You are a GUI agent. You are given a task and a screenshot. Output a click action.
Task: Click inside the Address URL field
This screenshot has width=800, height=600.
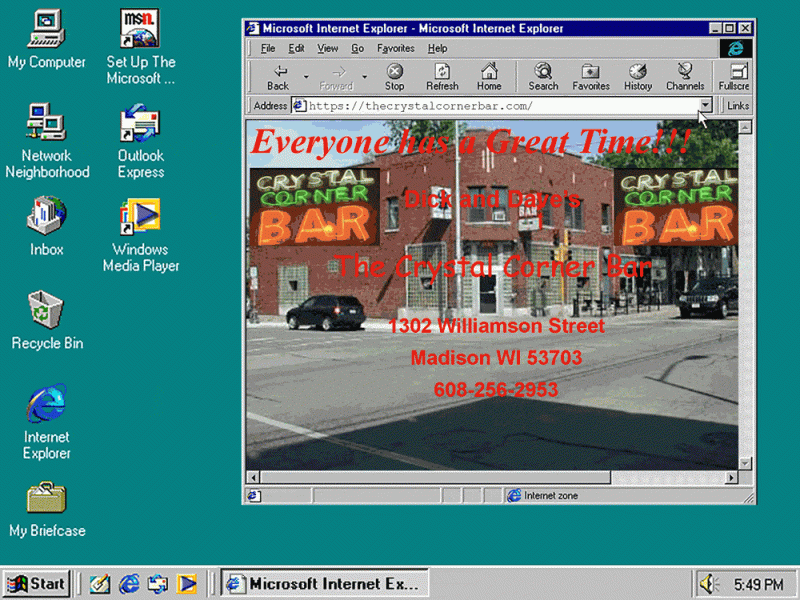coord(500,105)
